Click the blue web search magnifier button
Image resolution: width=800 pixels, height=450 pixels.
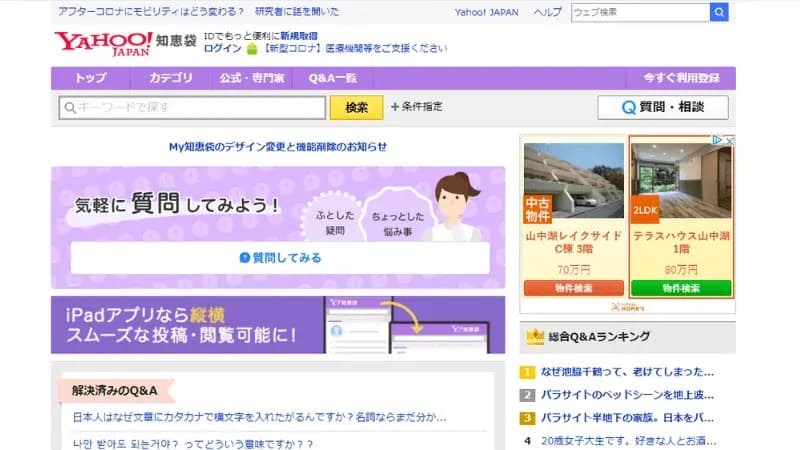(x=718, y=12)
